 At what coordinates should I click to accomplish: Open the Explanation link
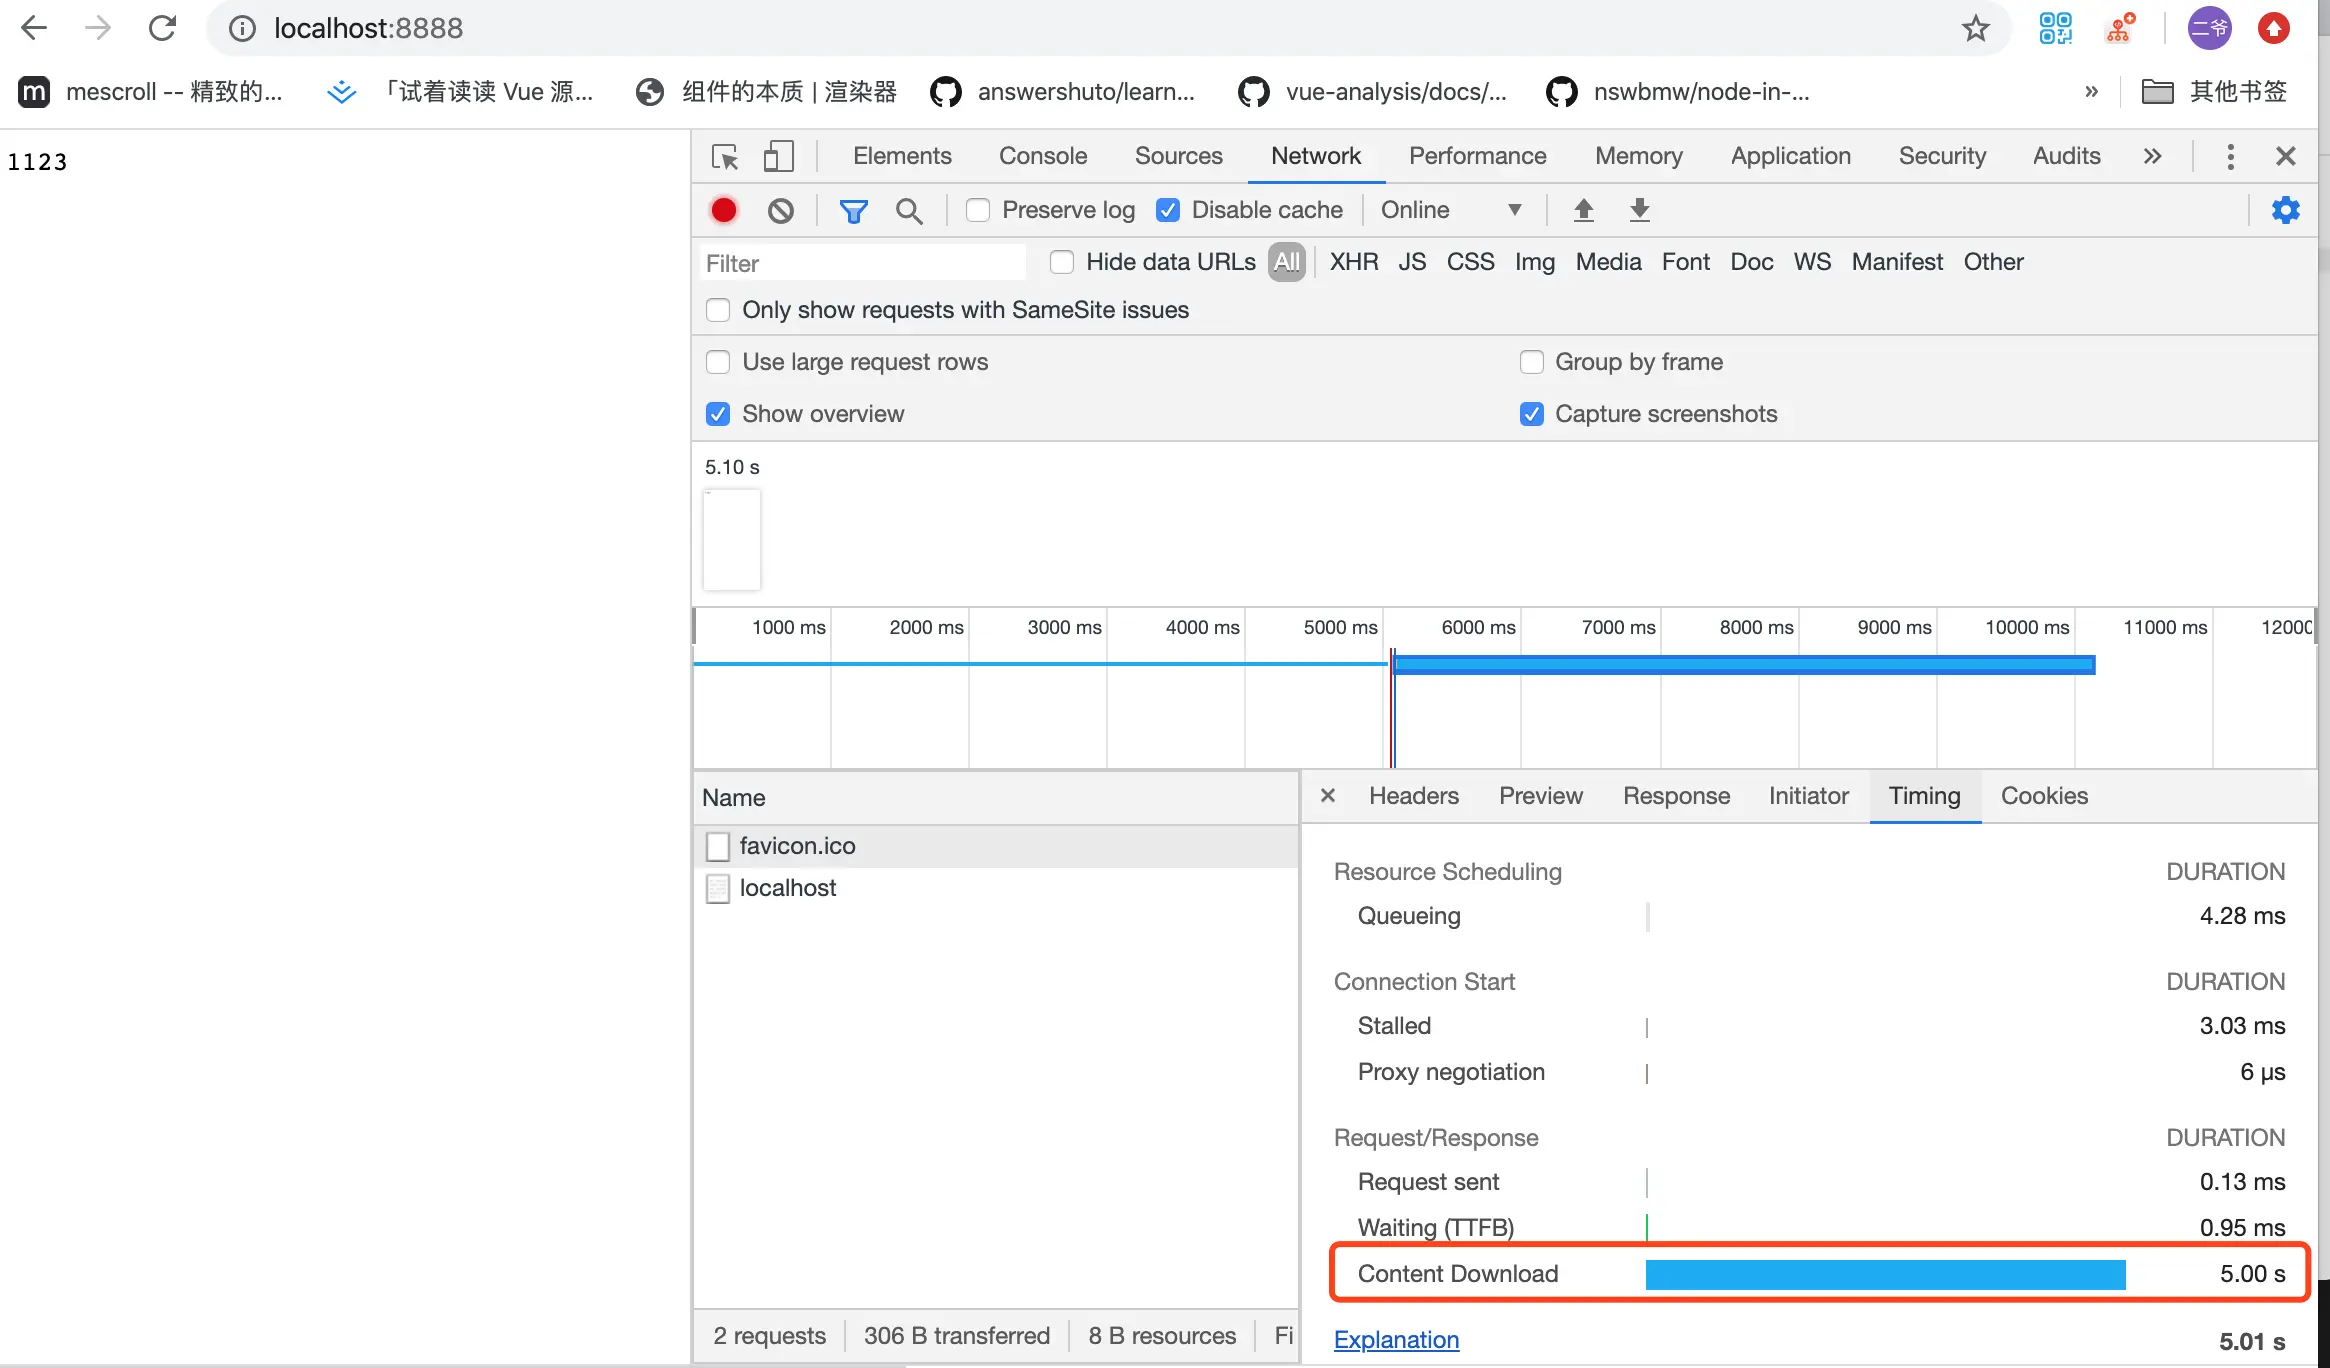[x=1396, y=1340]
